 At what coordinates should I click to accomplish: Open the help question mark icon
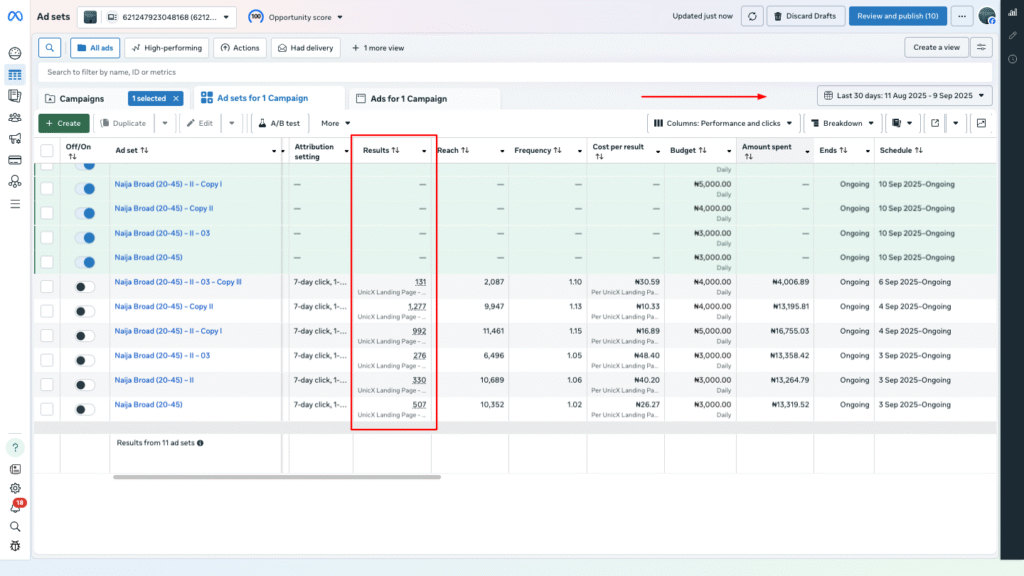(x=15, y=448)
